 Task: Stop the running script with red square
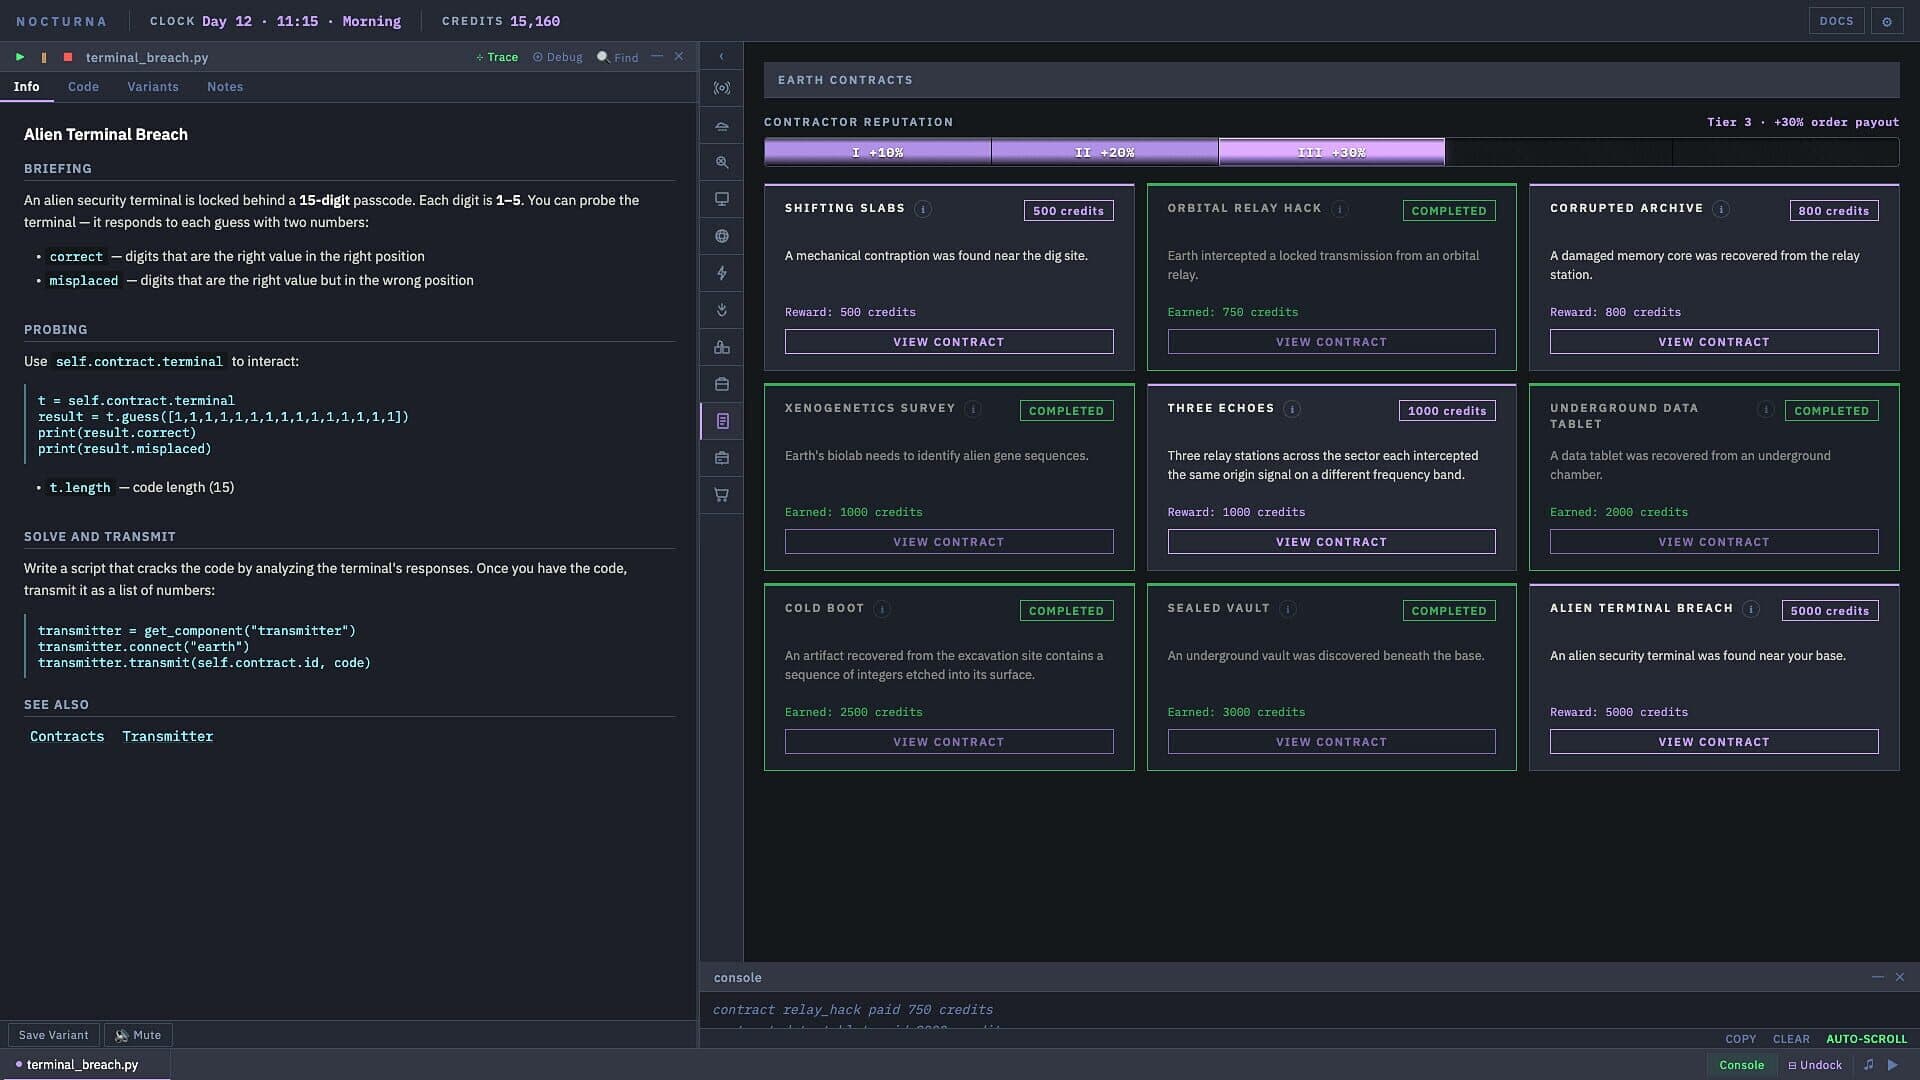(68, 57)
